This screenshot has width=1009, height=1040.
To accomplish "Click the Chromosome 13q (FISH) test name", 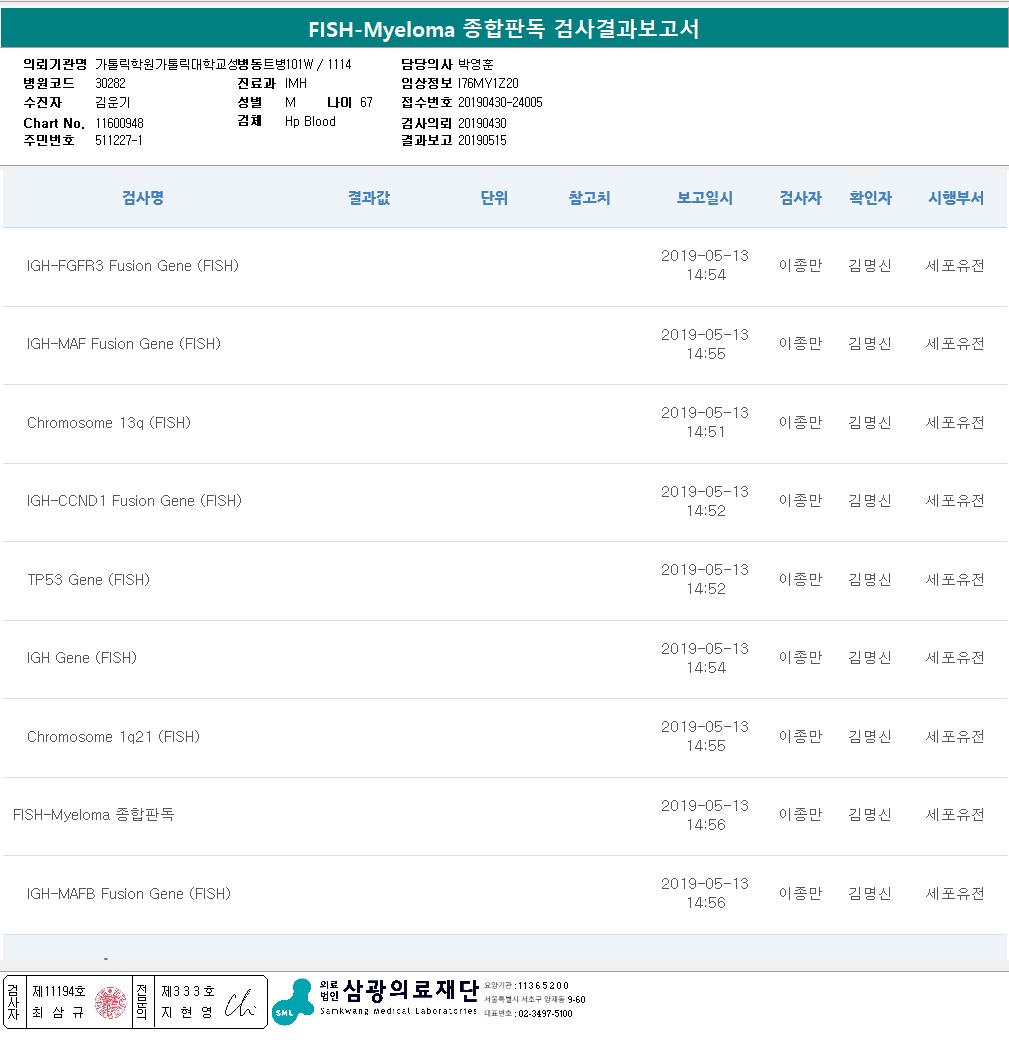I will point(109,423).
